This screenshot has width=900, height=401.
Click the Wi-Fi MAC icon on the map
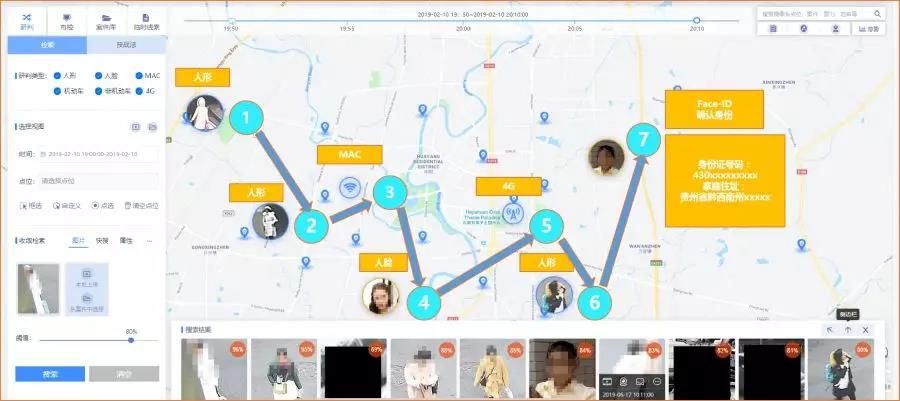[349, 188]
